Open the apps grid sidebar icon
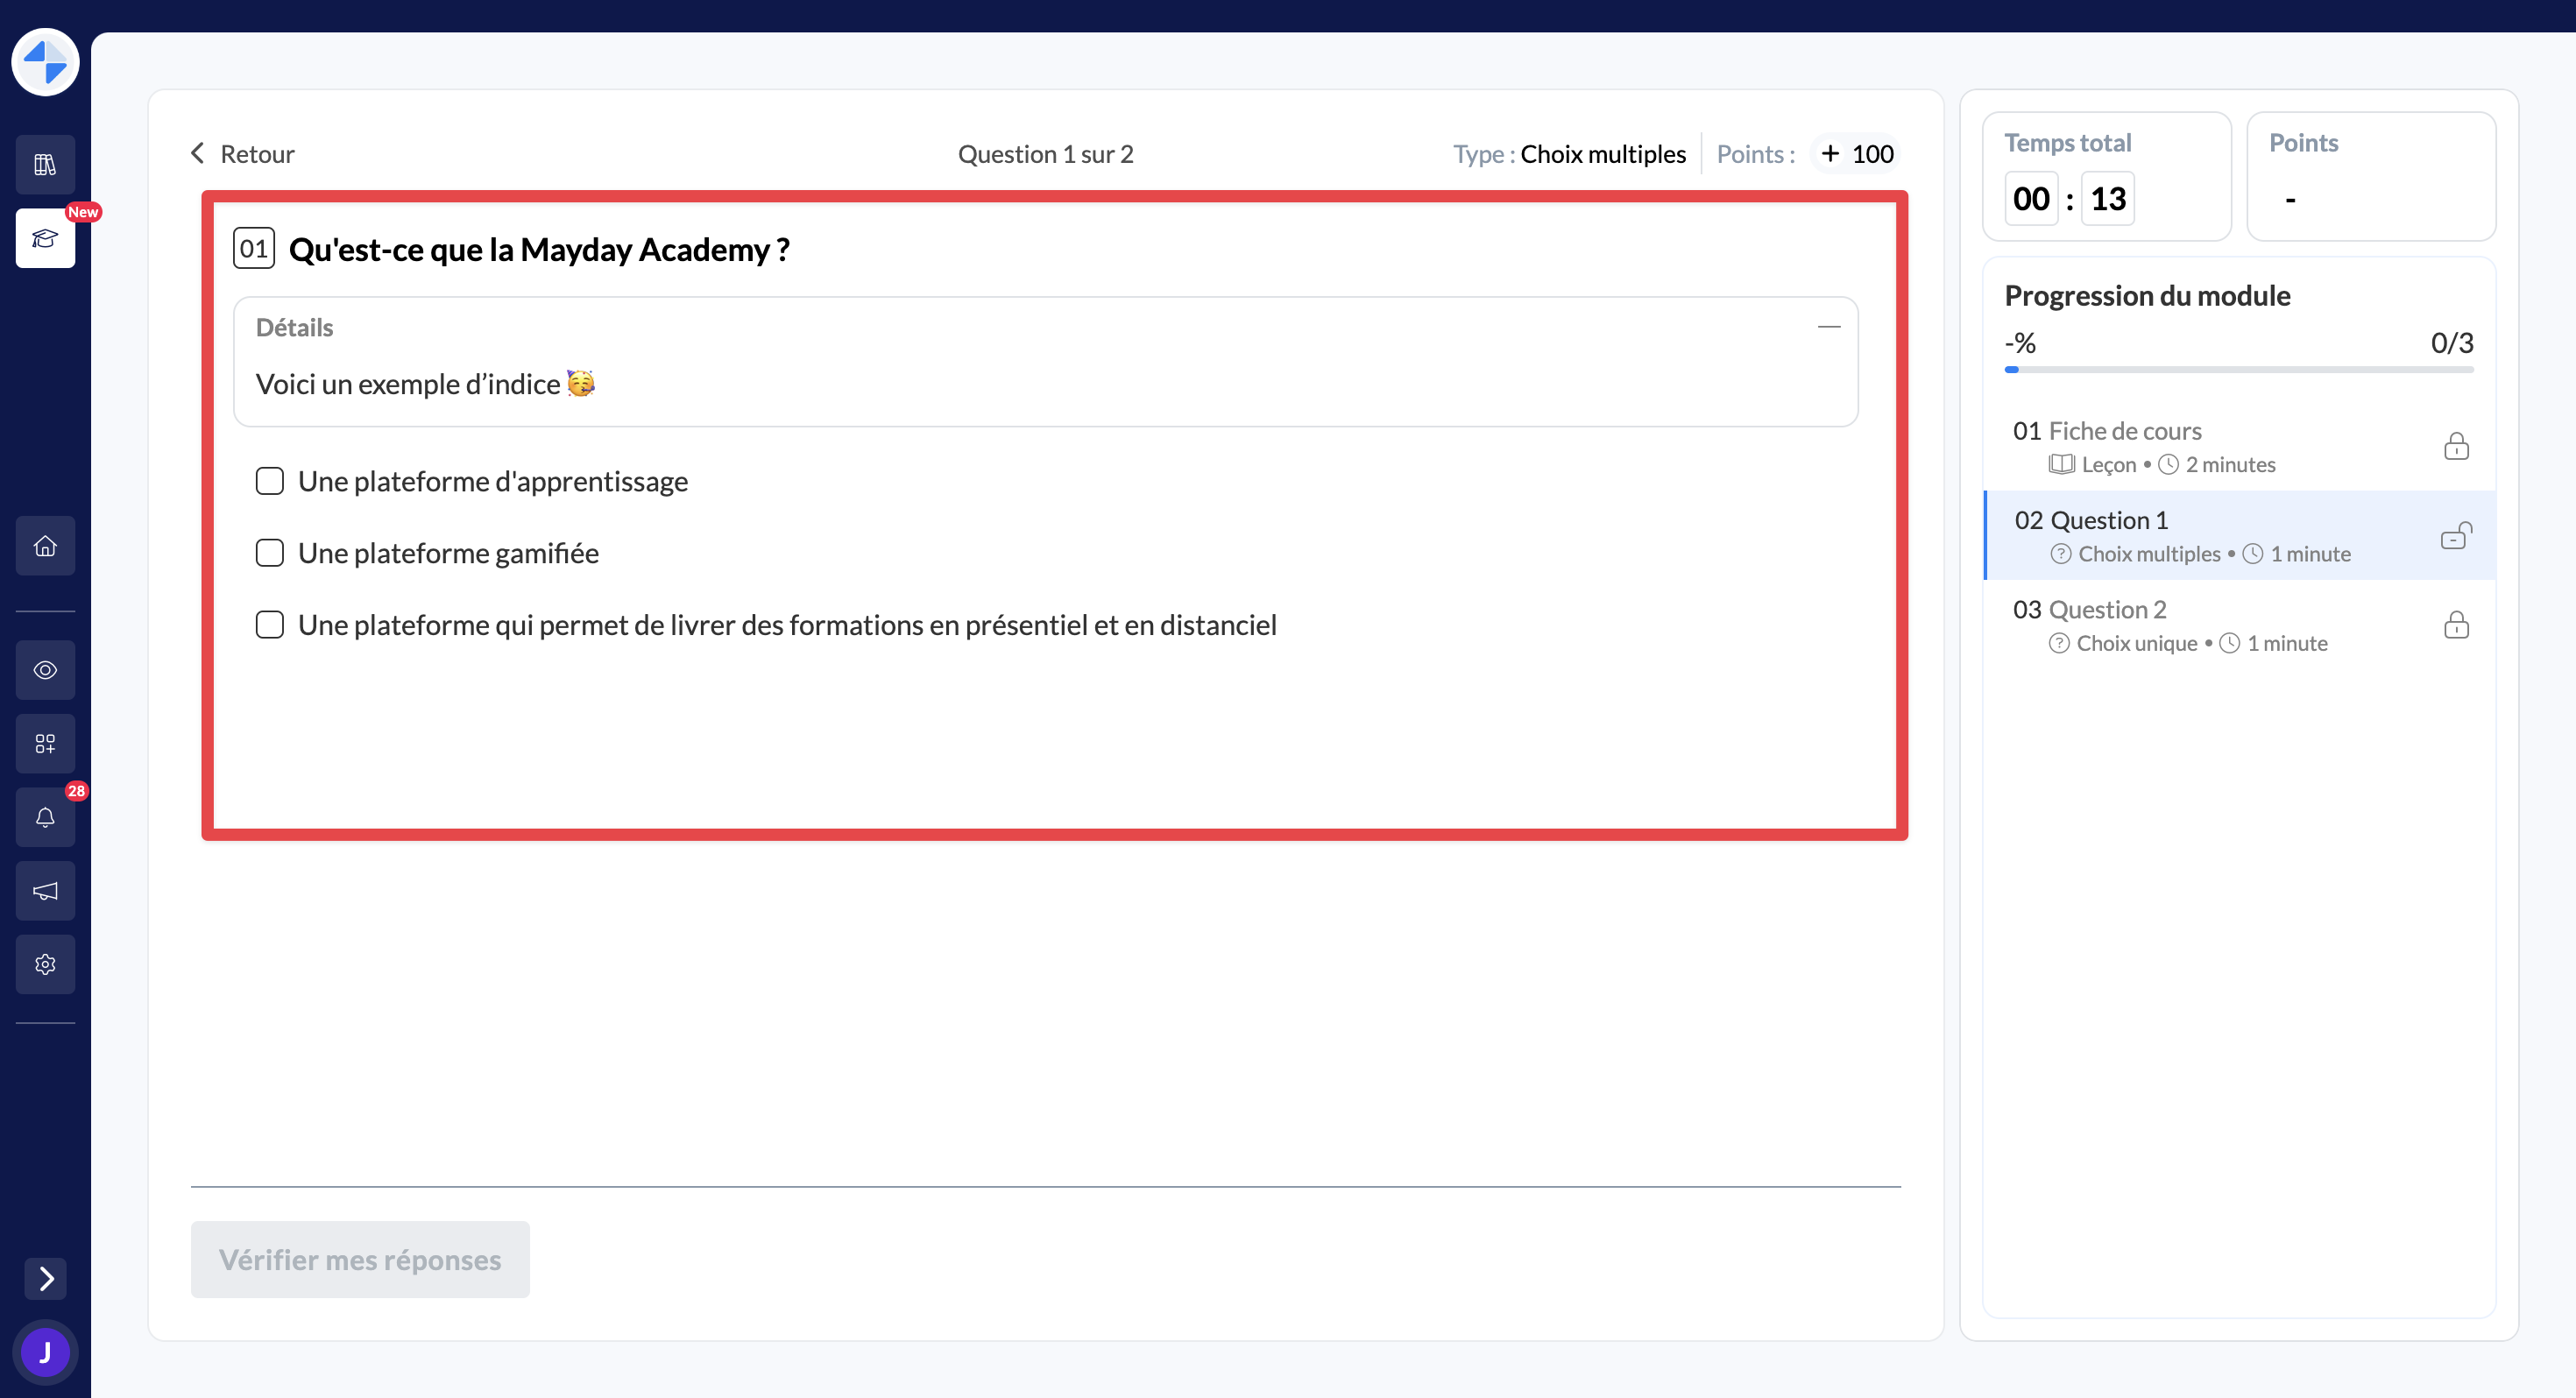2576x1398 pixels. pos(45,744)
